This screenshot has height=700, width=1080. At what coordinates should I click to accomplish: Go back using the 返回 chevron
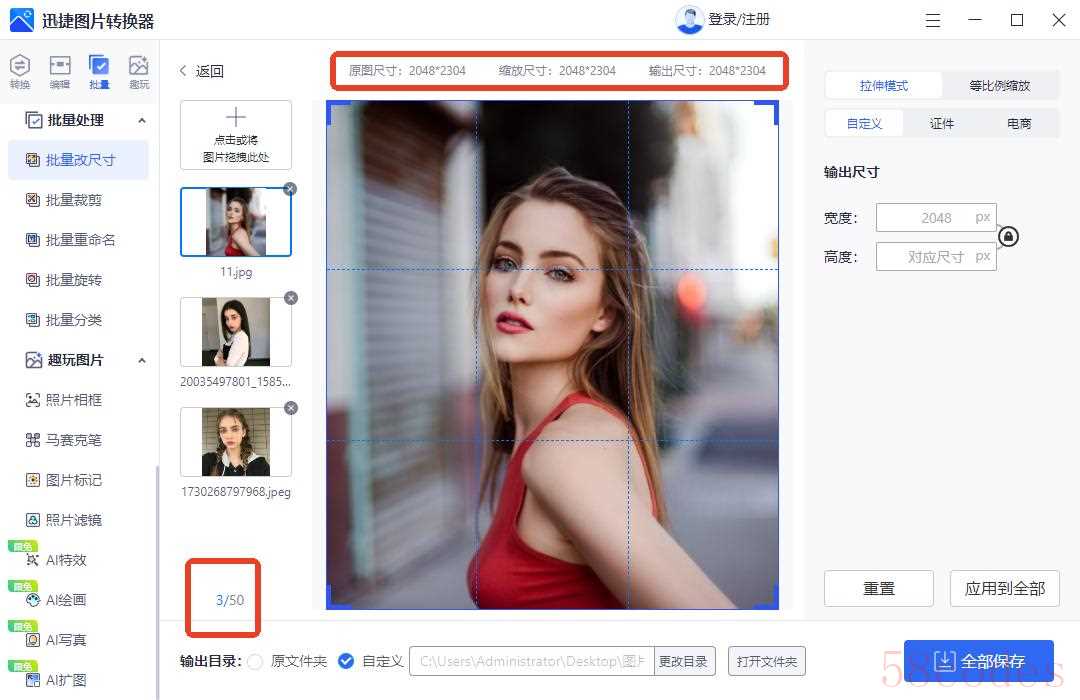coord(184,71)
